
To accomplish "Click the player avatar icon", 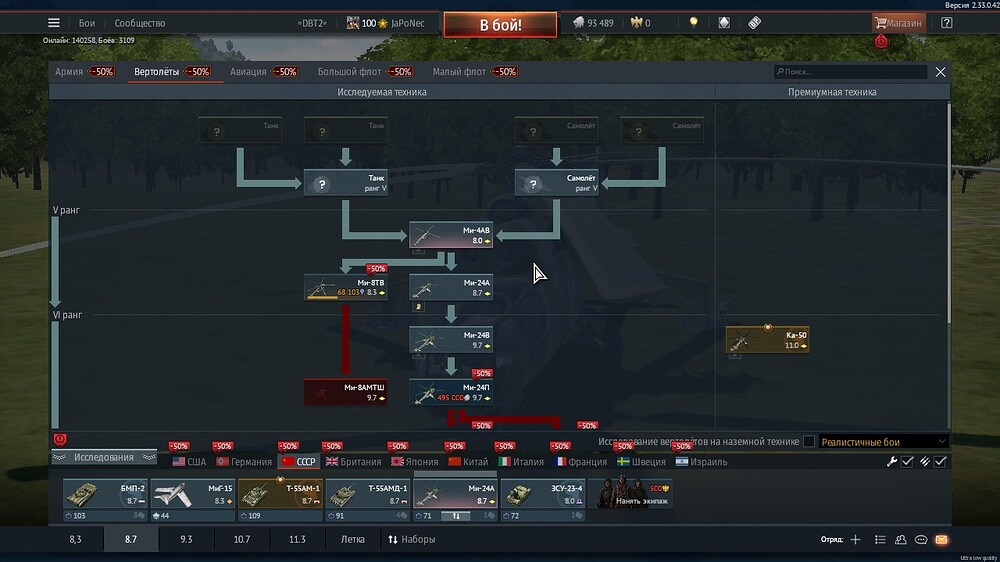I will [353, 23].
